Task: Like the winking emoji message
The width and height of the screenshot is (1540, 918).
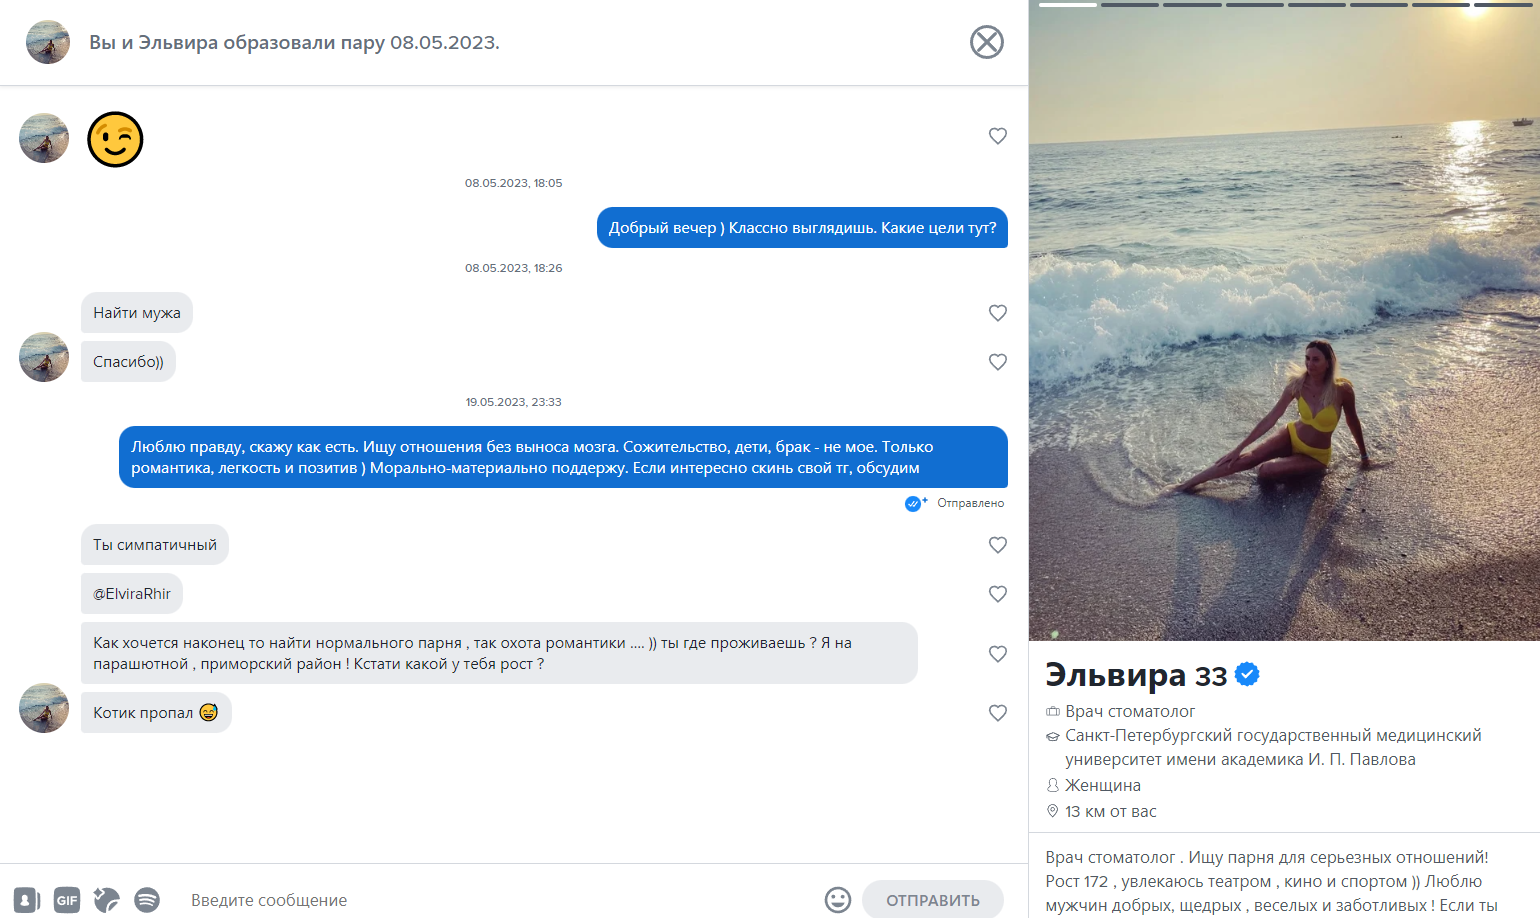Action: tap(997, 136)
